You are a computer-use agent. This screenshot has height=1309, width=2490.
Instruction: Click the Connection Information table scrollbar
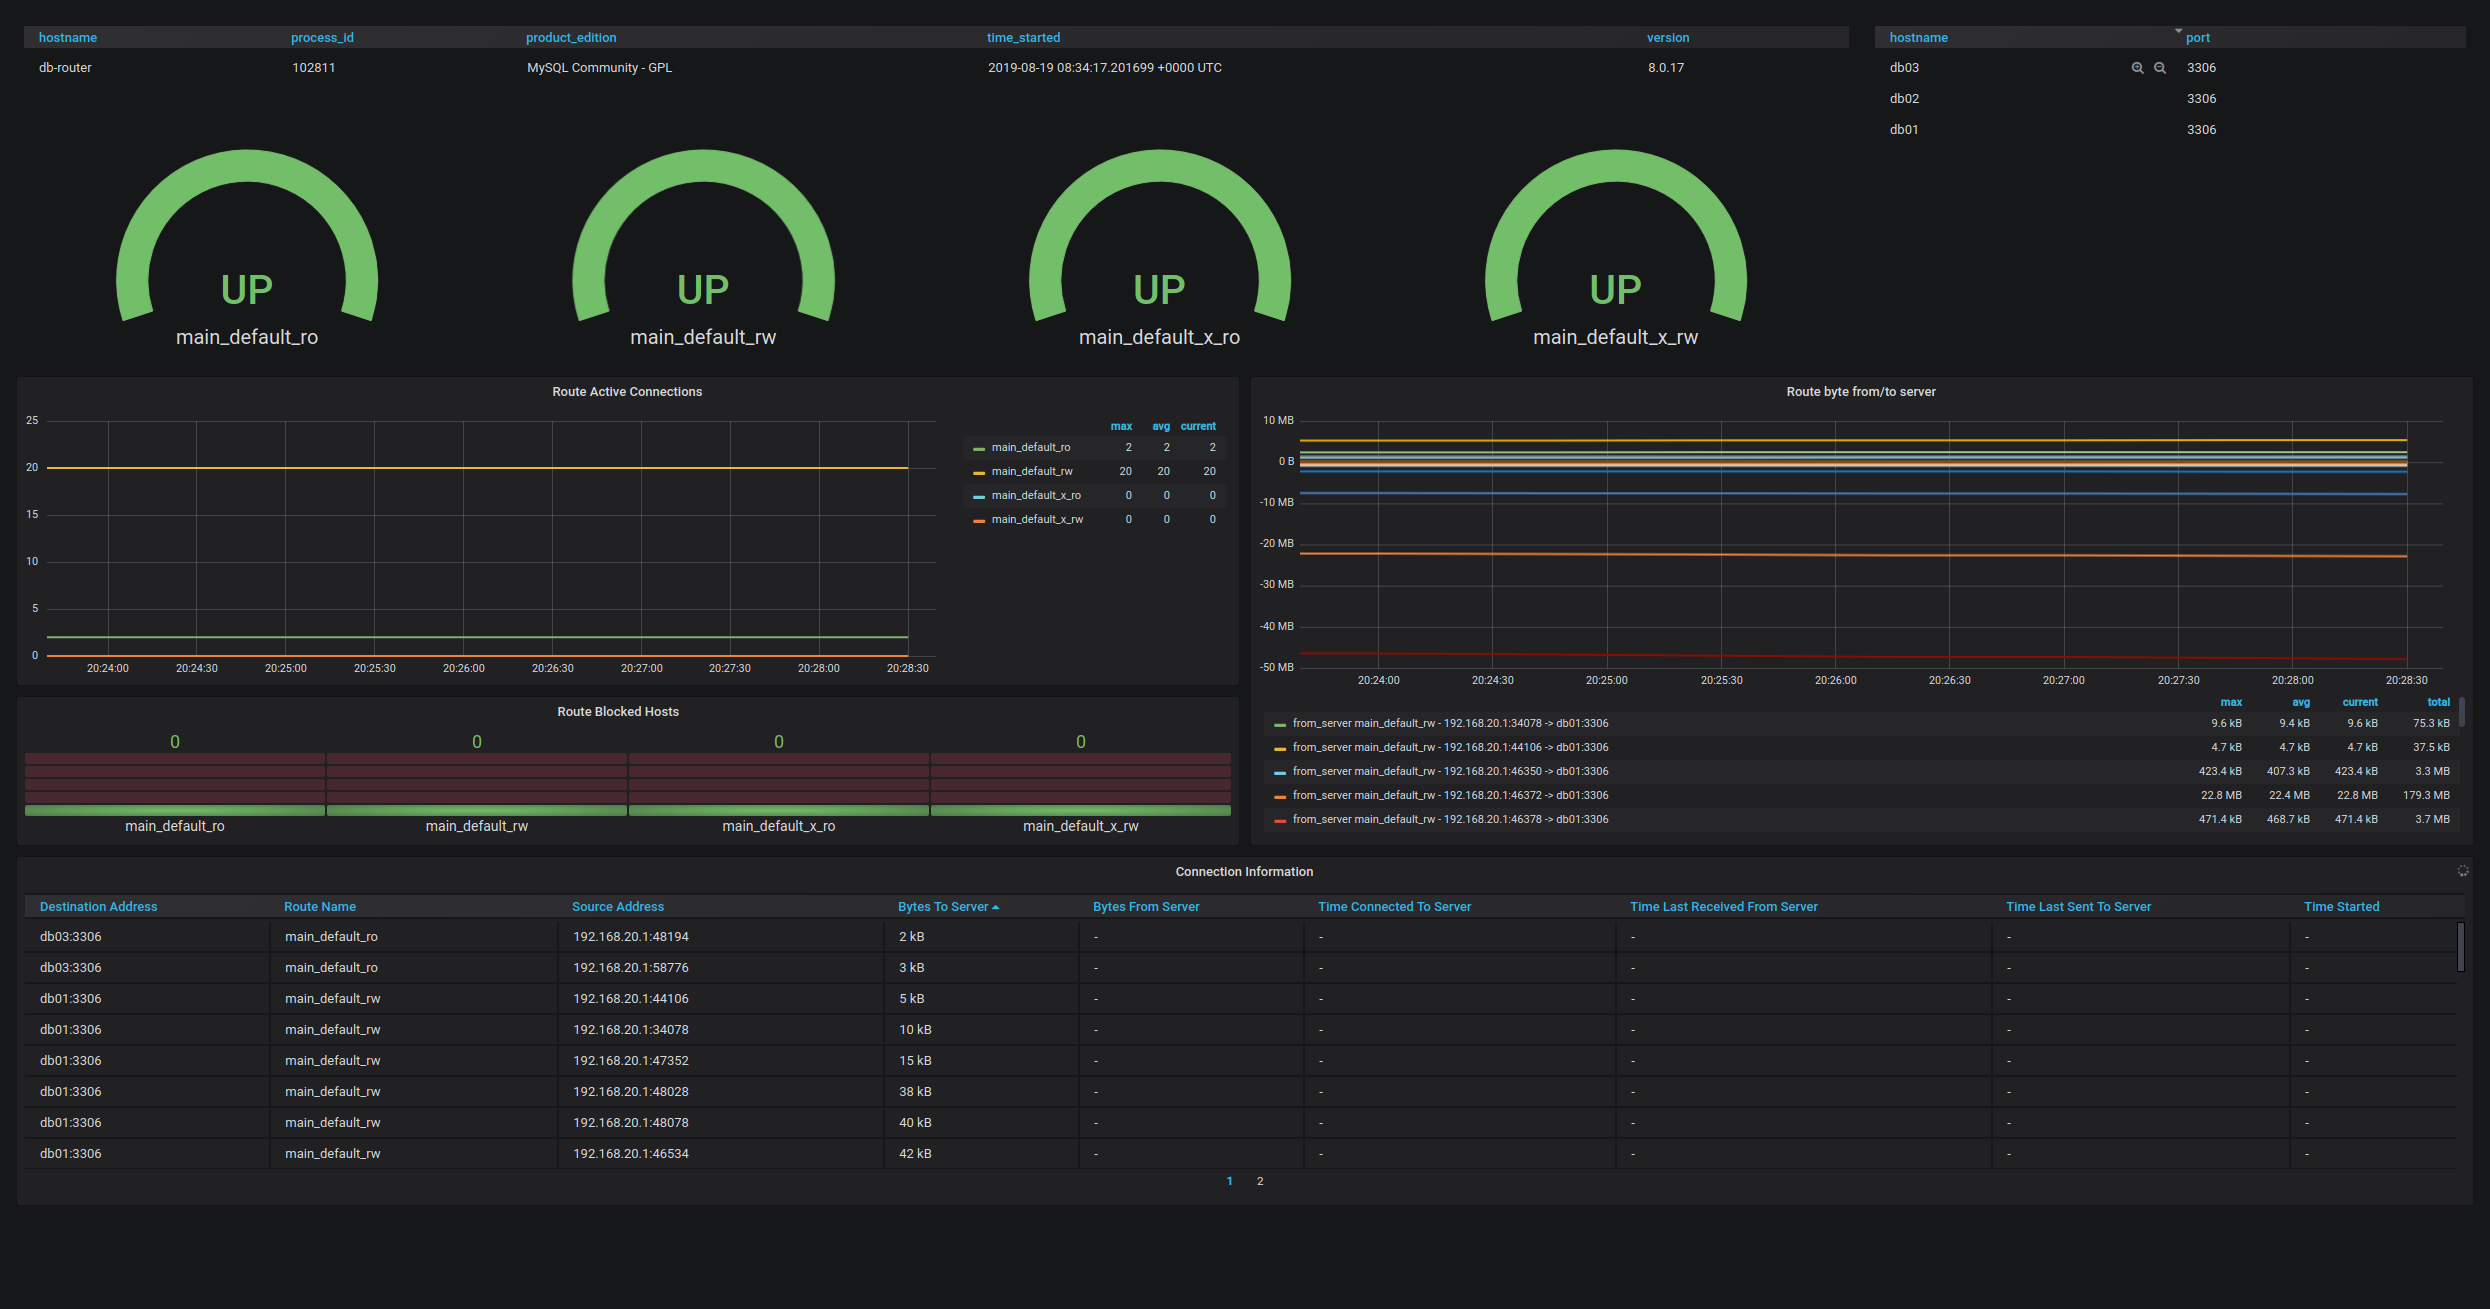pyautogui.click(x=2460, y=947)
